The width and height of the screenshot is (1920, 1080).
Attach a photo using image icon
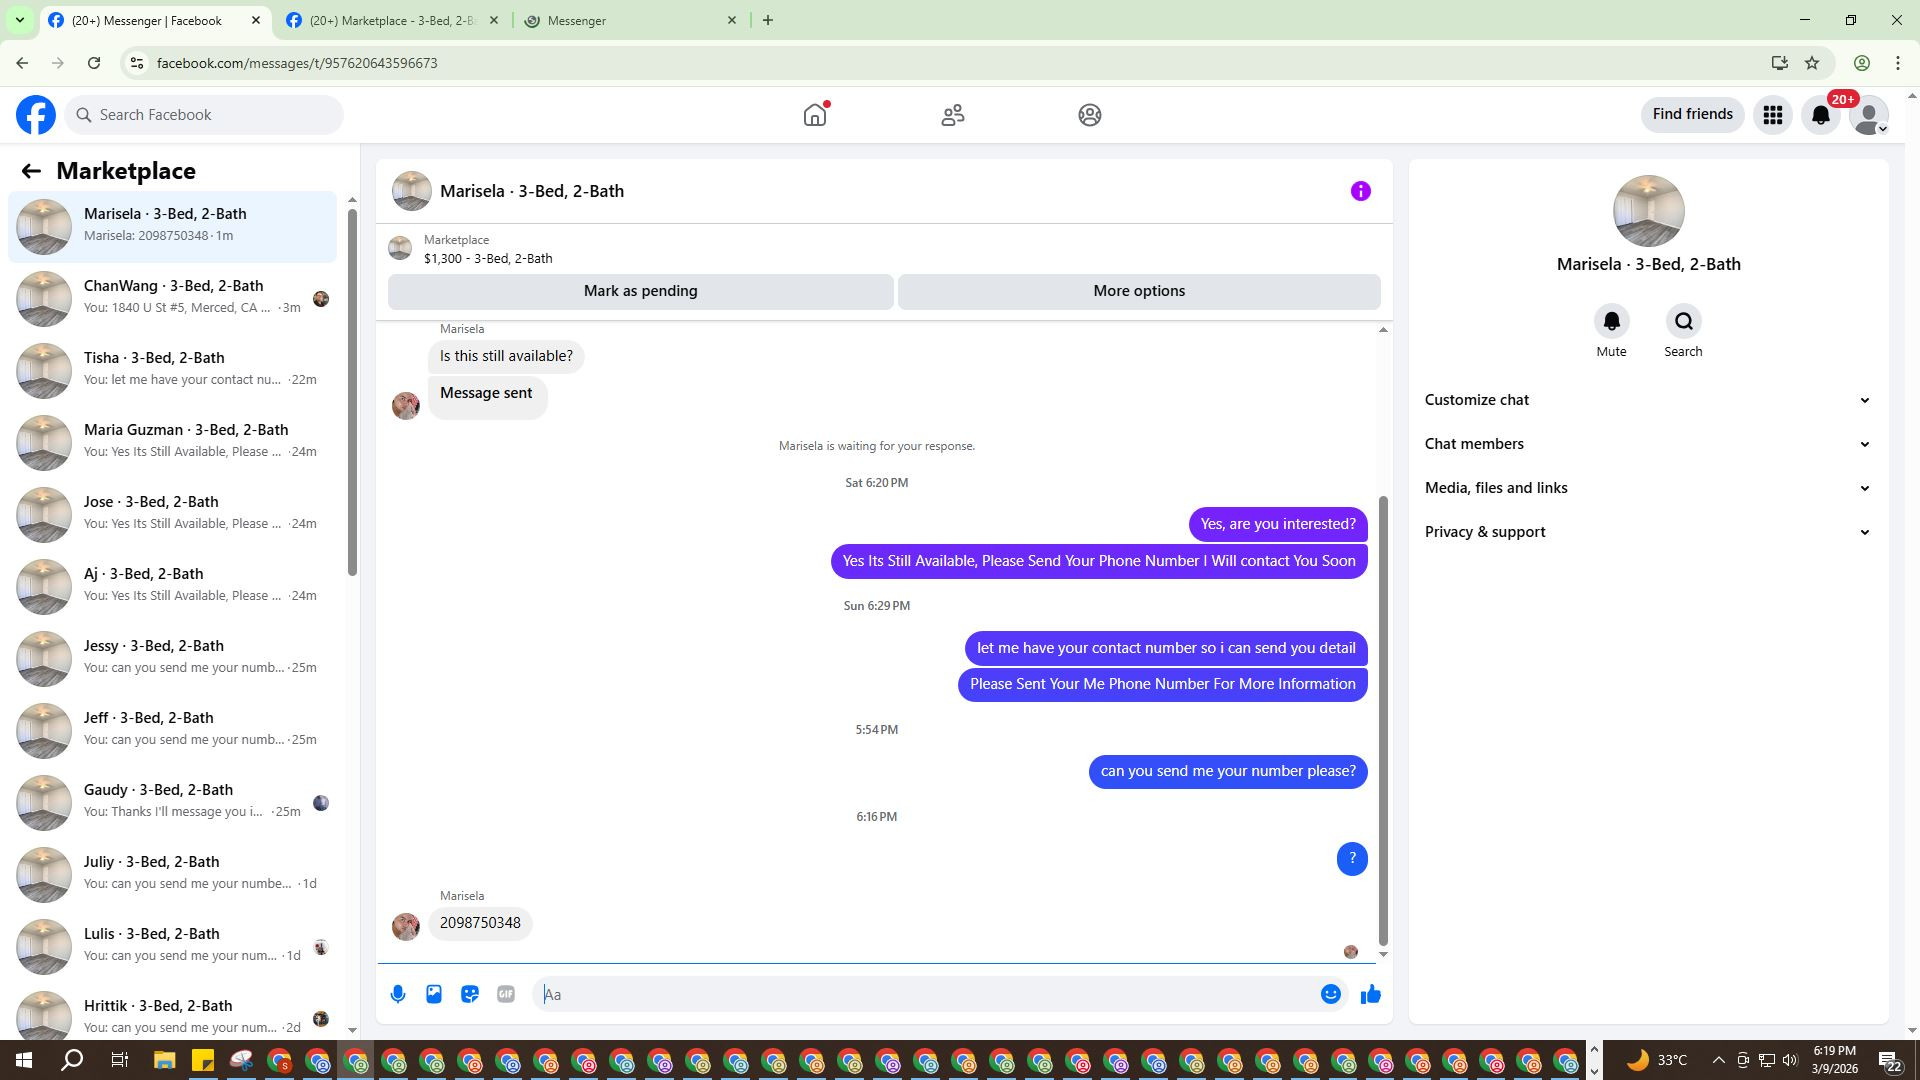434,994
